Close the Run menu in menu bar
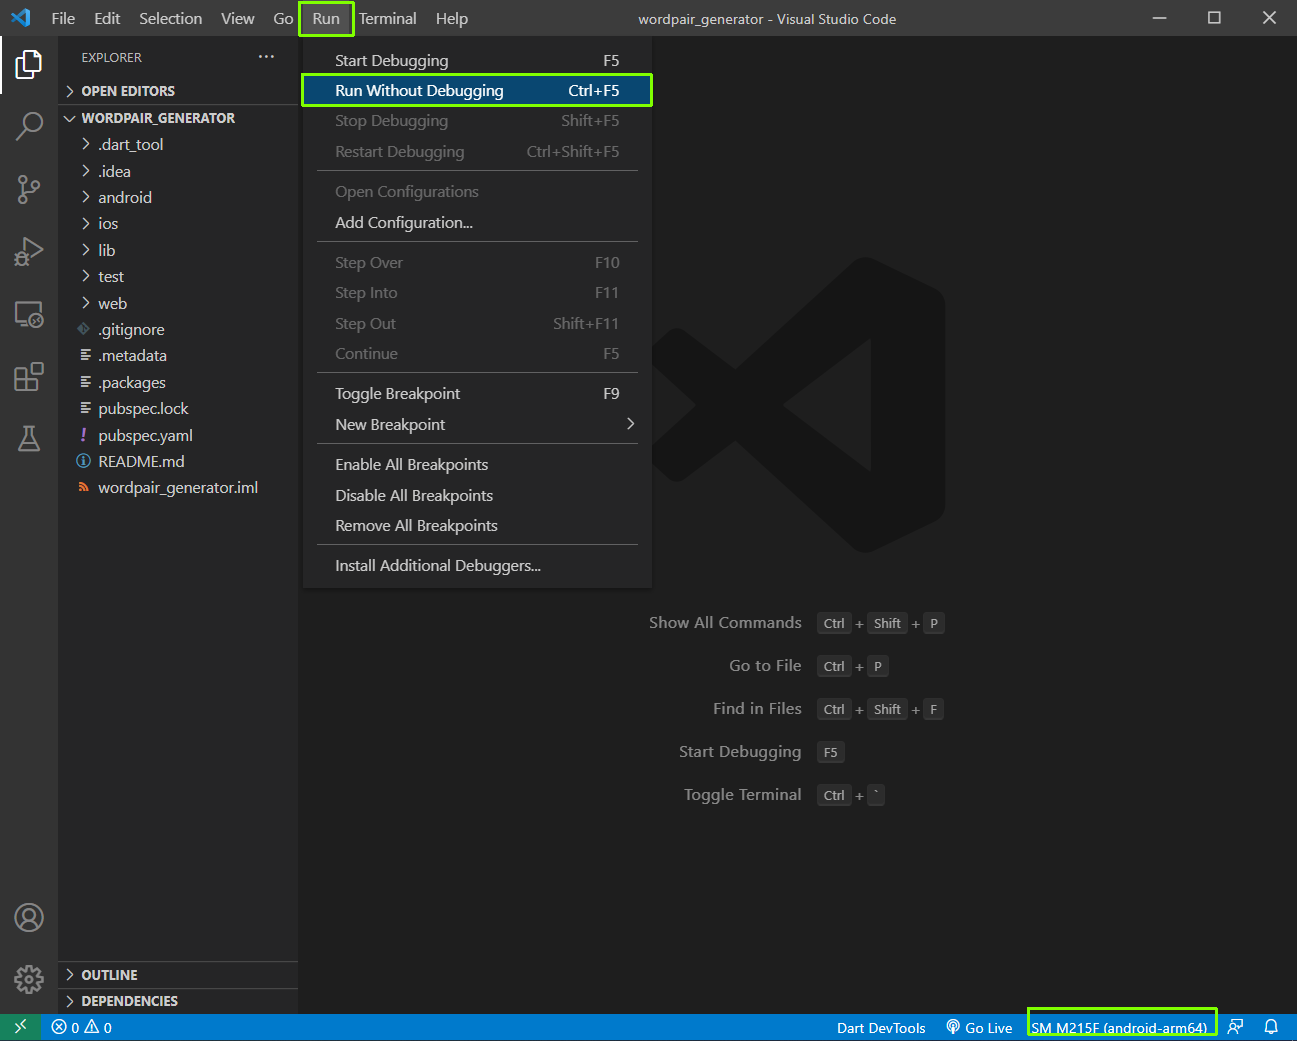The width and height of the screenshot is (1297, 1041). 326,18
